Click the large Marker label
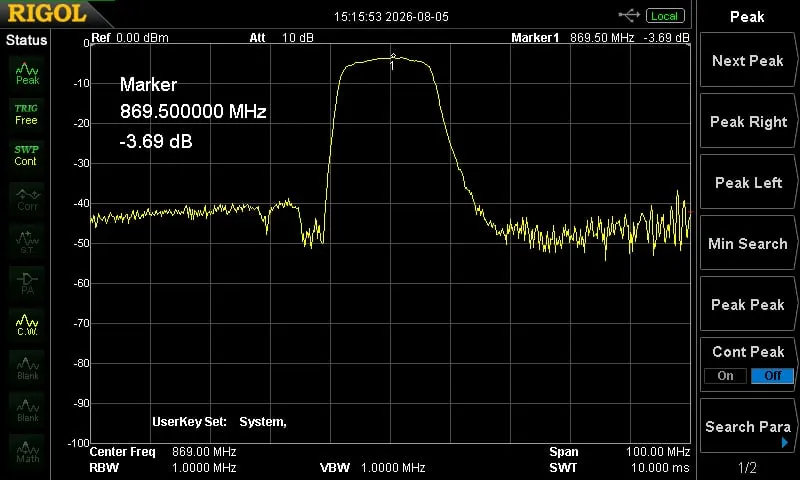Screen dimensions: 800x480 coord(148,84)
